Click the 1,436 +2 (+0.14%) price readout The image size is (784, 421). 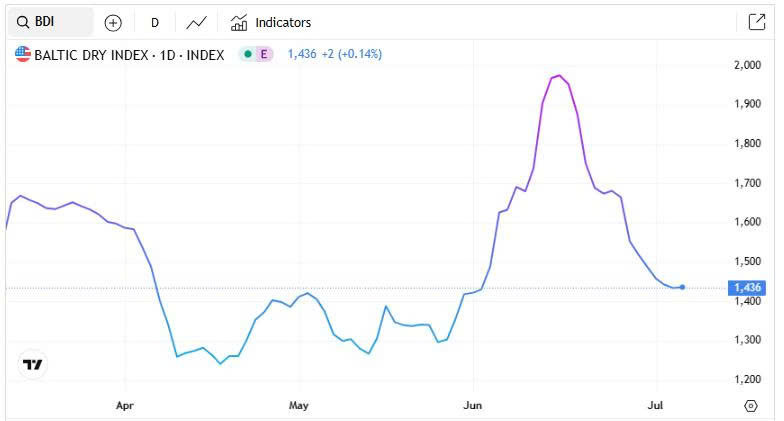pyautogui.click(x=334, y=54)
